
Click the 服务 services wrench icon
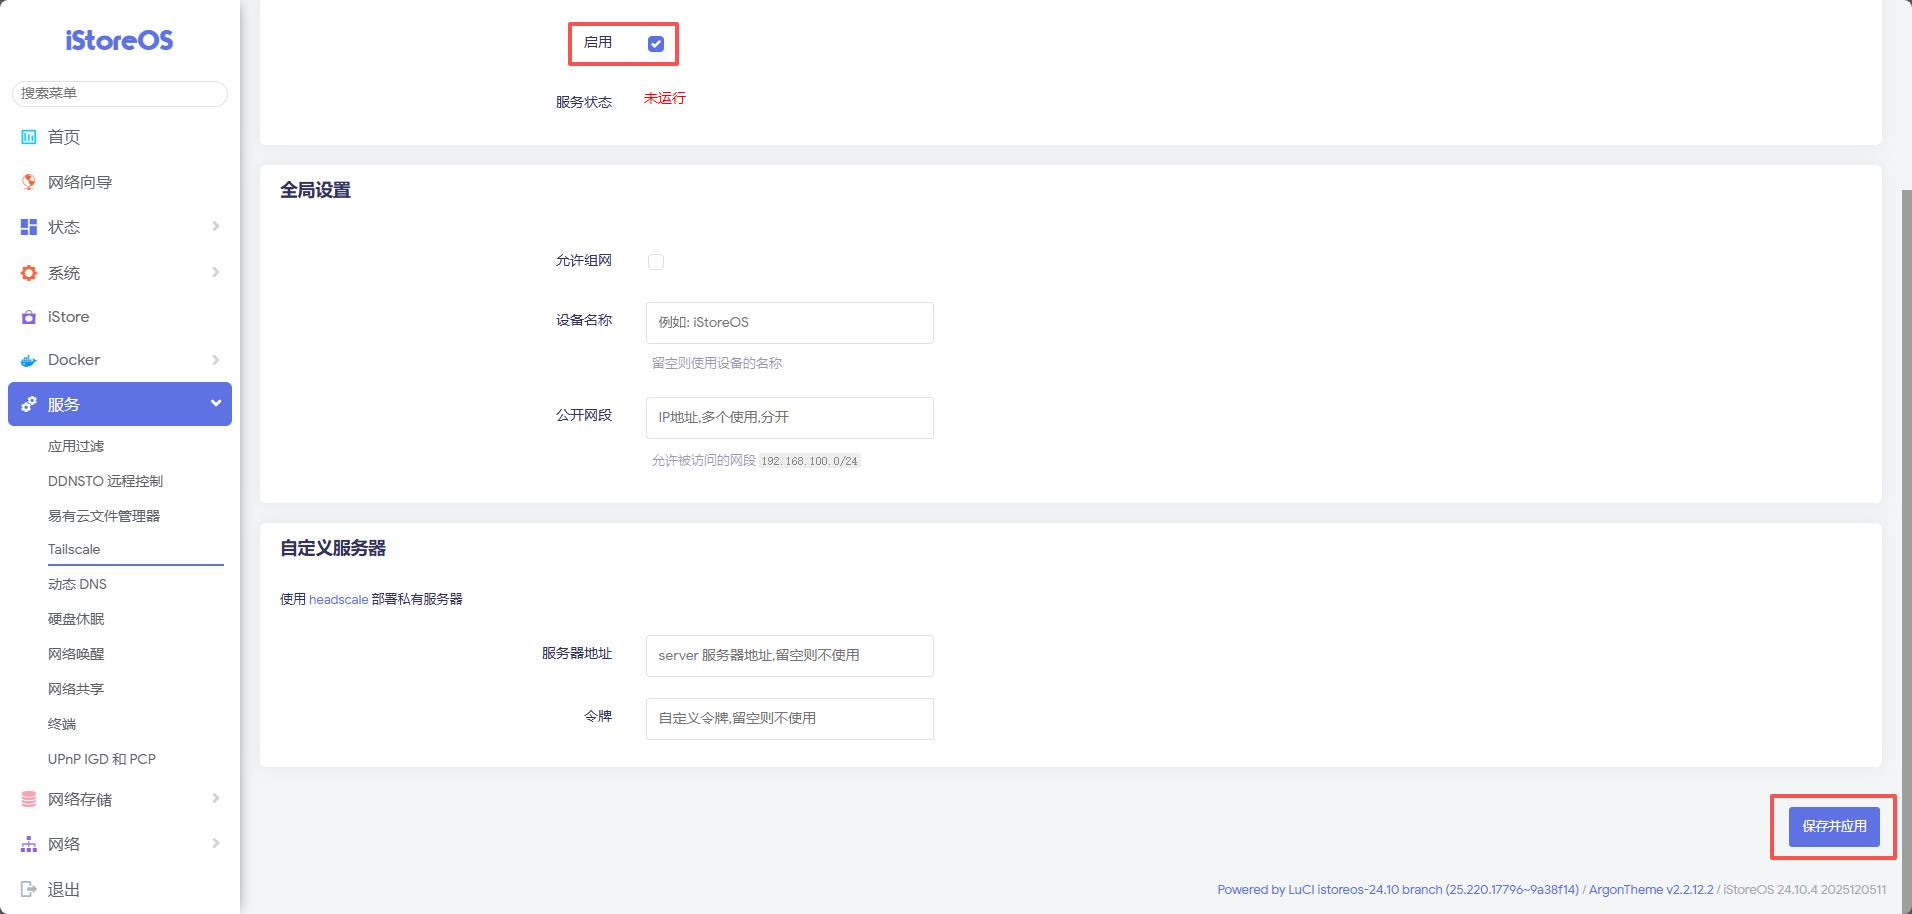[x=28, y=404]
